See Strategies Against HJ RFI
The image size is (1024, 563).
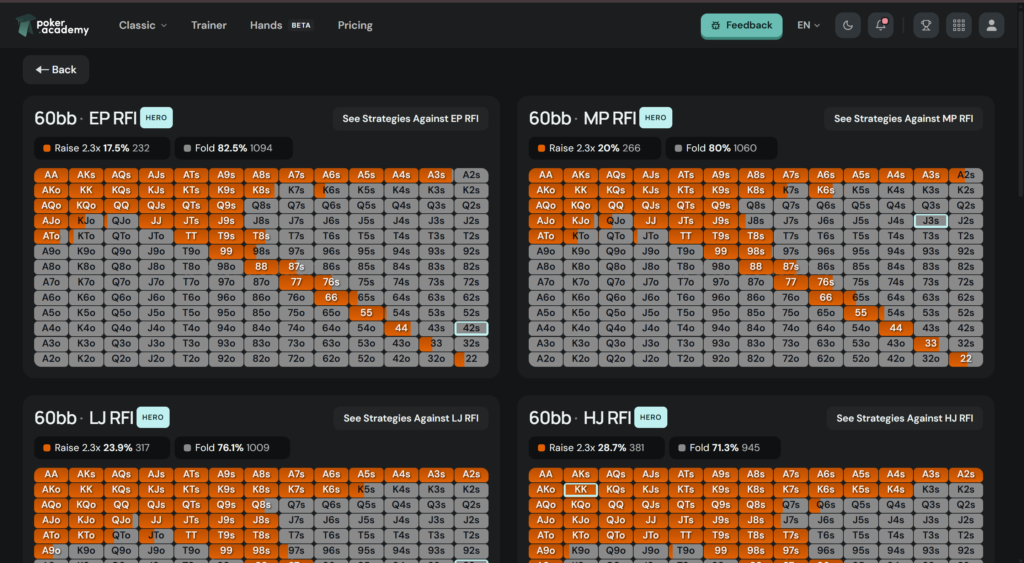coord(904,418)
